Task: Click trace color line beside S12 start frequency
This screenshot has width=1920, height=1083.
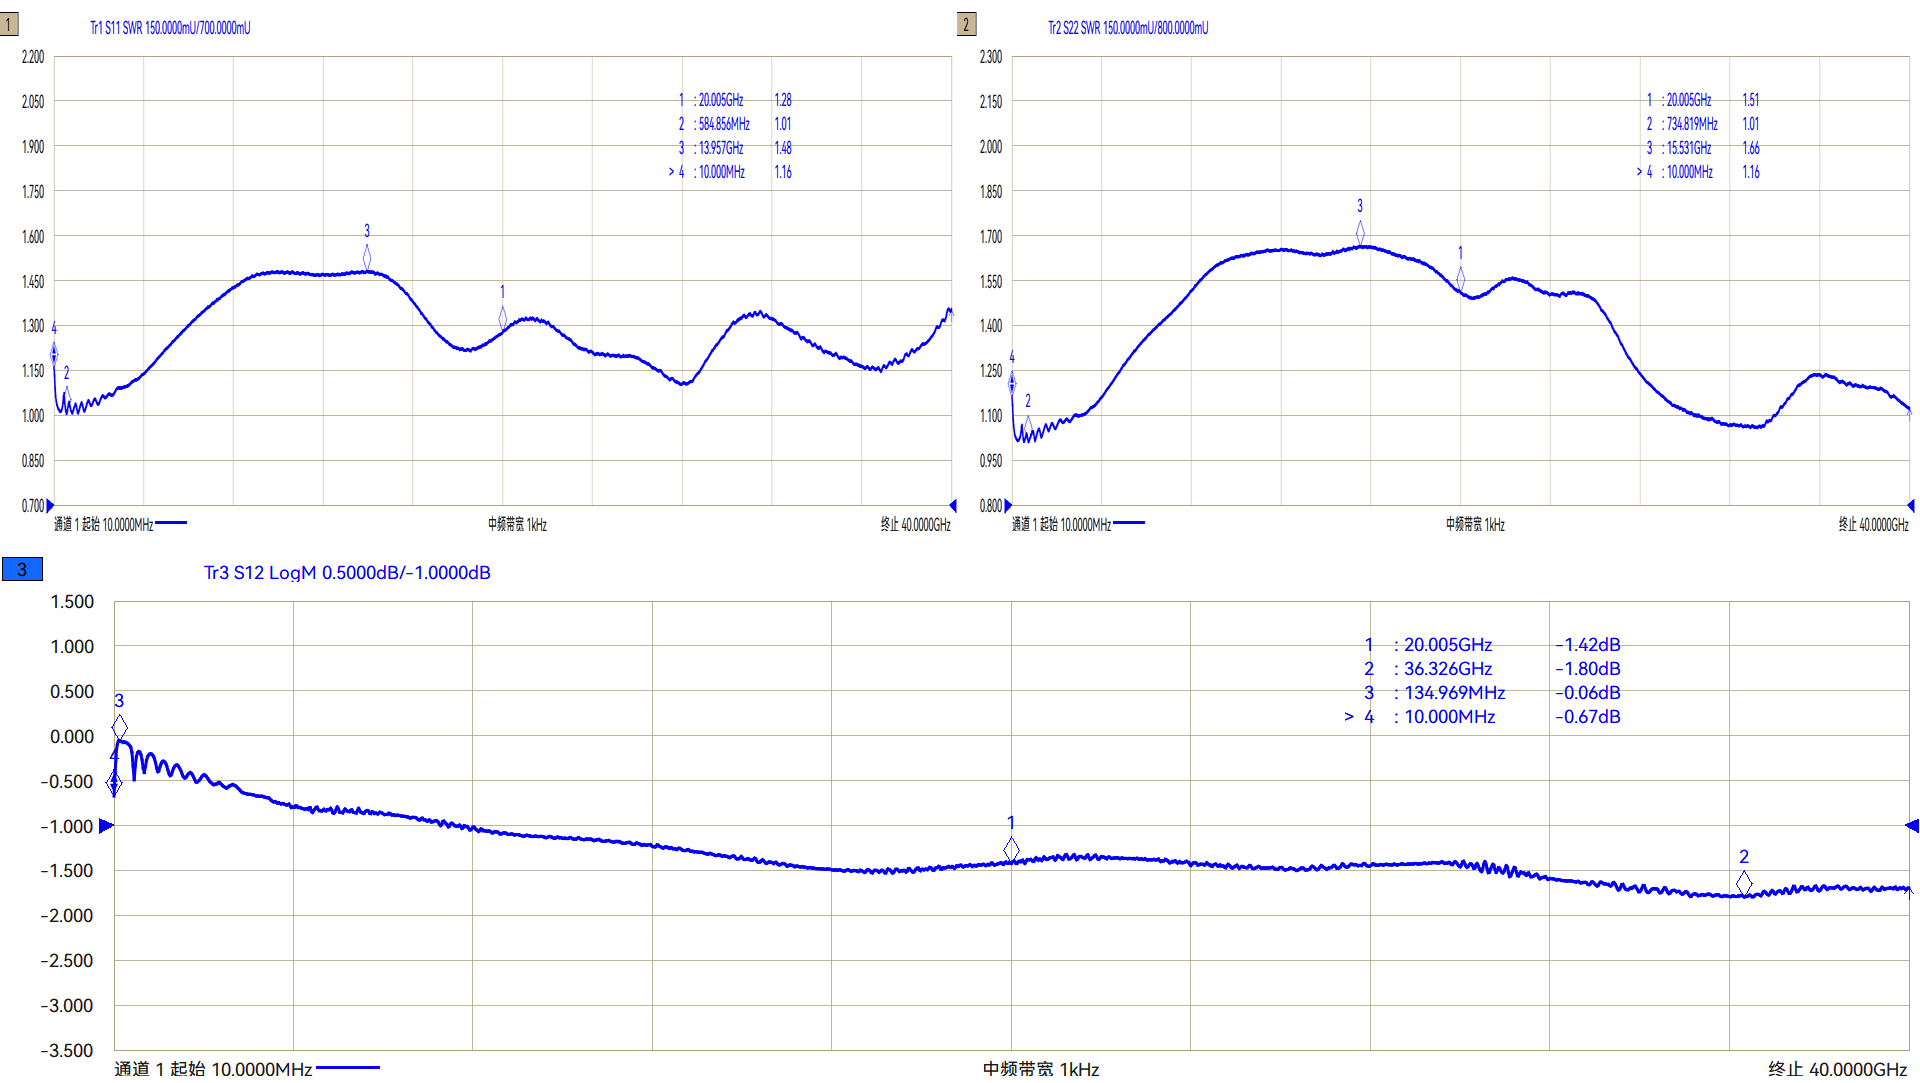Action: 348,1068
